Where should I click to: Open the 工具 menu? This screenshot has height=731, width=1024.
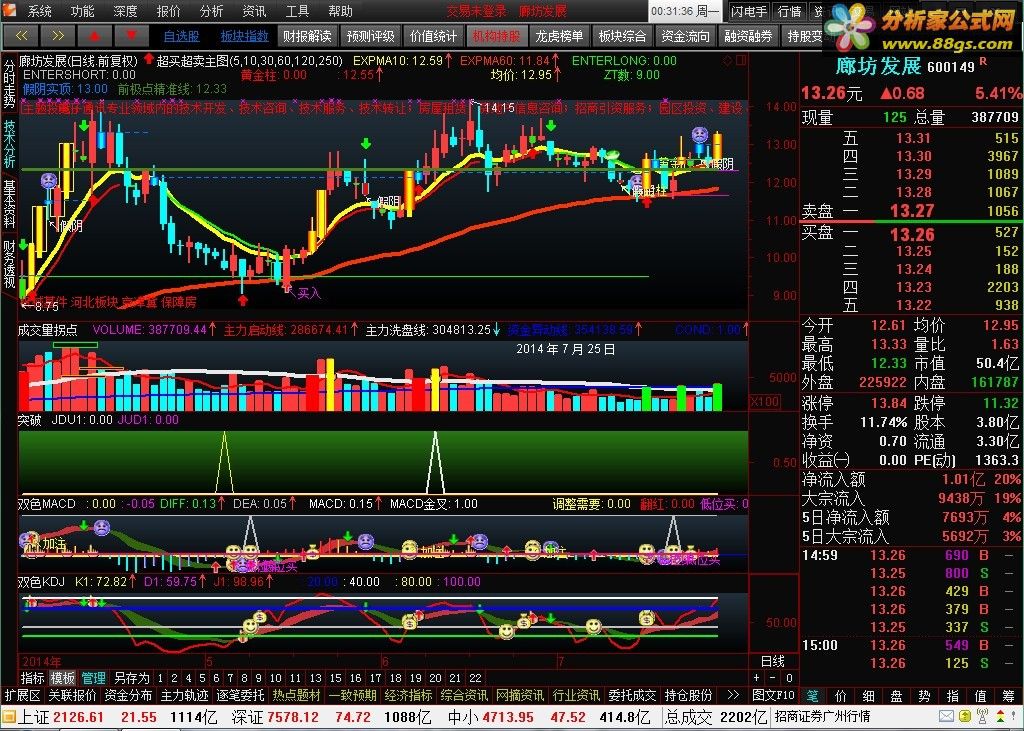tap(297, 11)
